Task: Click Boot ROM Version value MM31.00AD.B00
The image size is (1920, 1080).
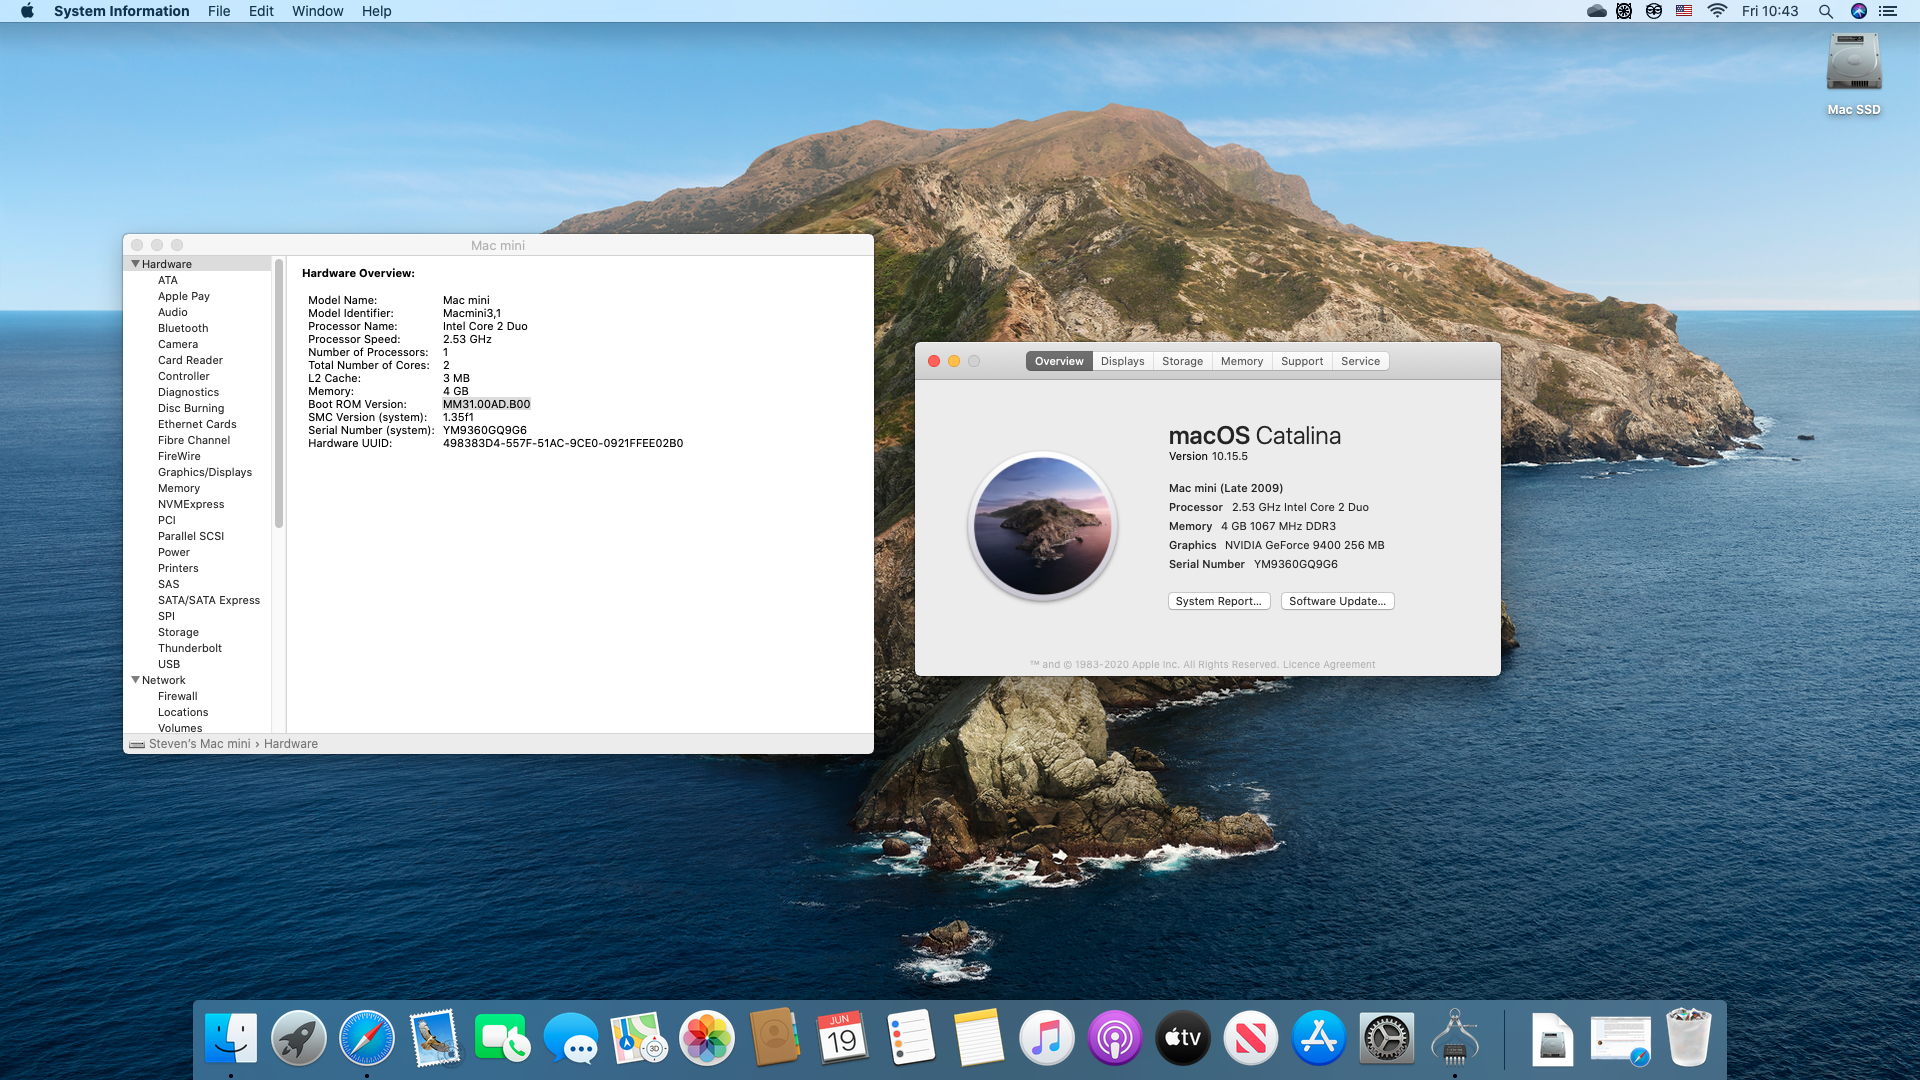Action: (x=486, y=404)
